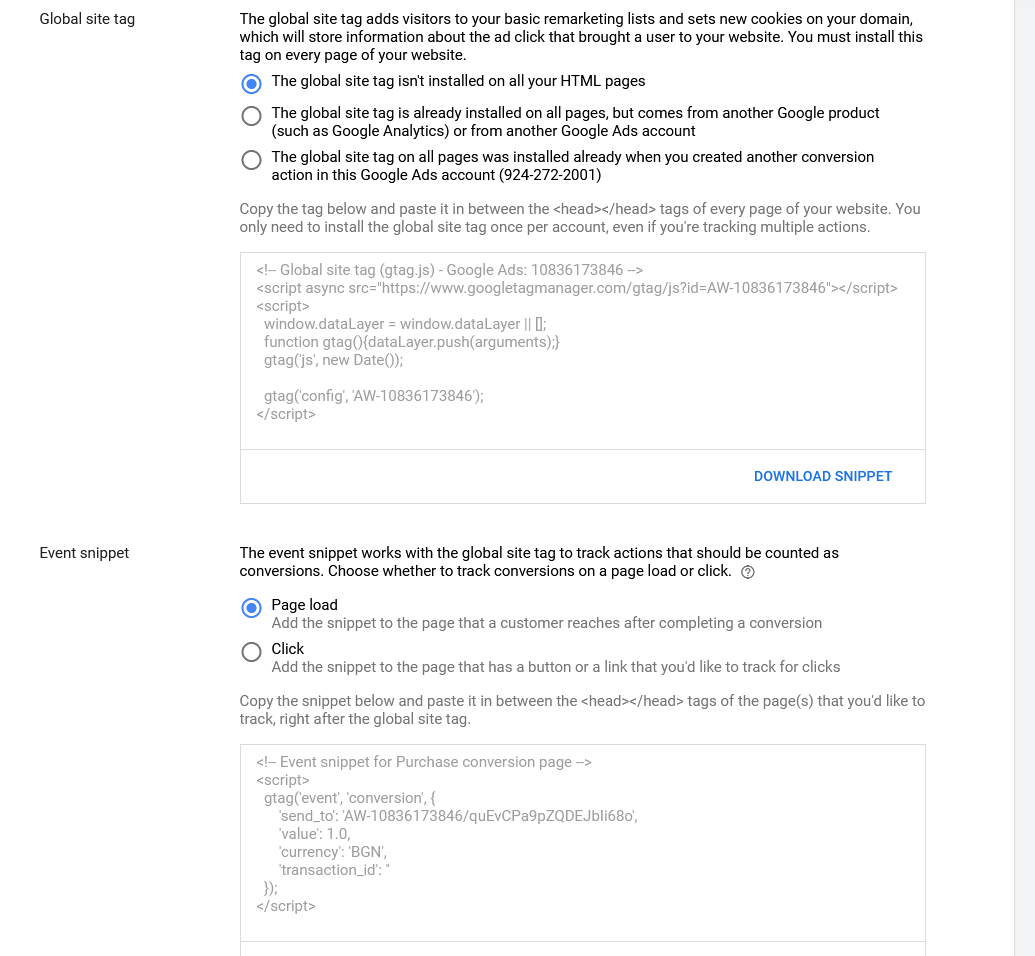This screenshot has height=956, width=1035.
Task: Click inside the event snippet code box
Action: (x=582, y=843)
